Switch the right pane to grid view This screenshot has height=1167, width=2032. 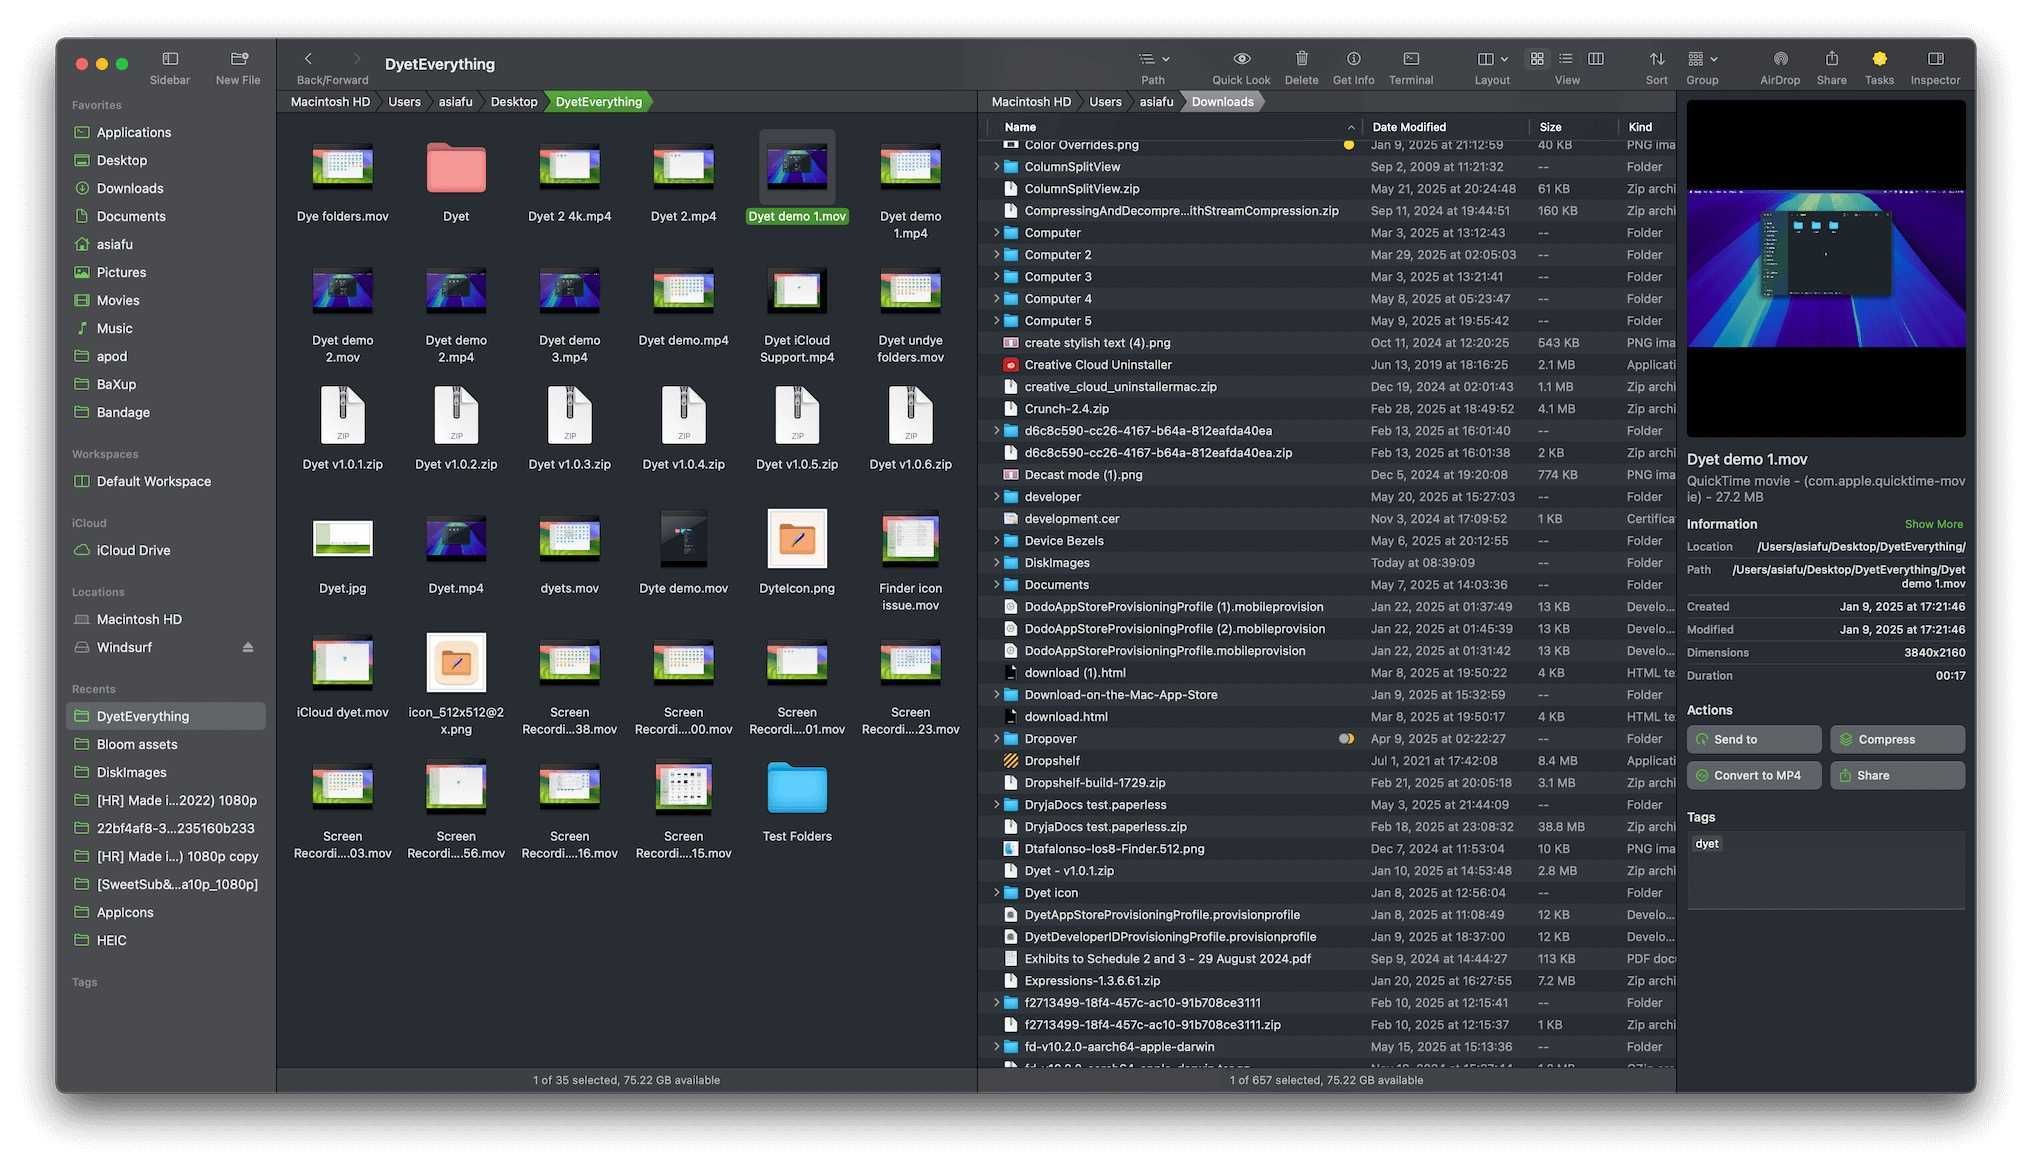1536,59
